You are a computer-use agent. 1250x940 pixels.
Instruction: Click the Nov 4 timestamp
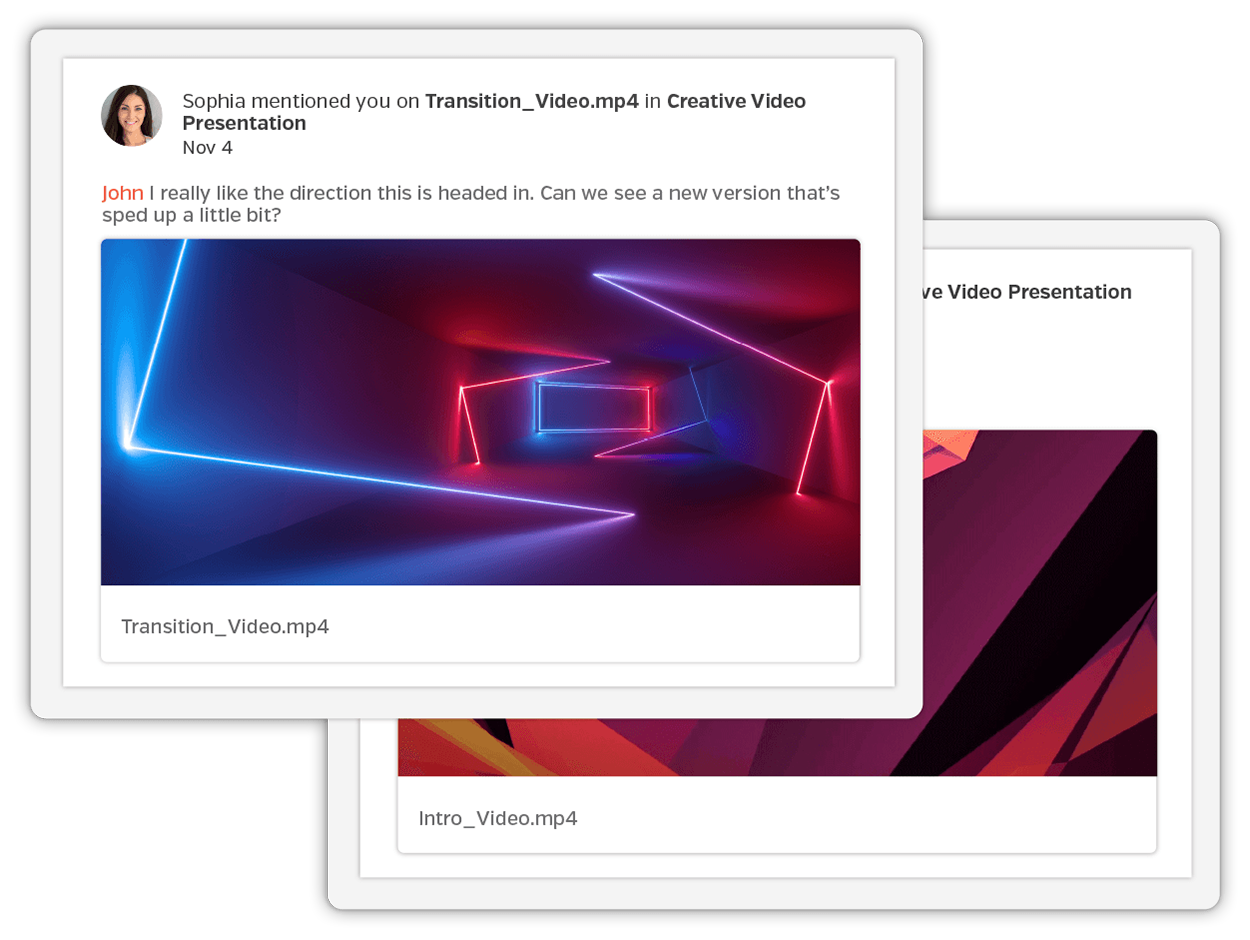207,148
